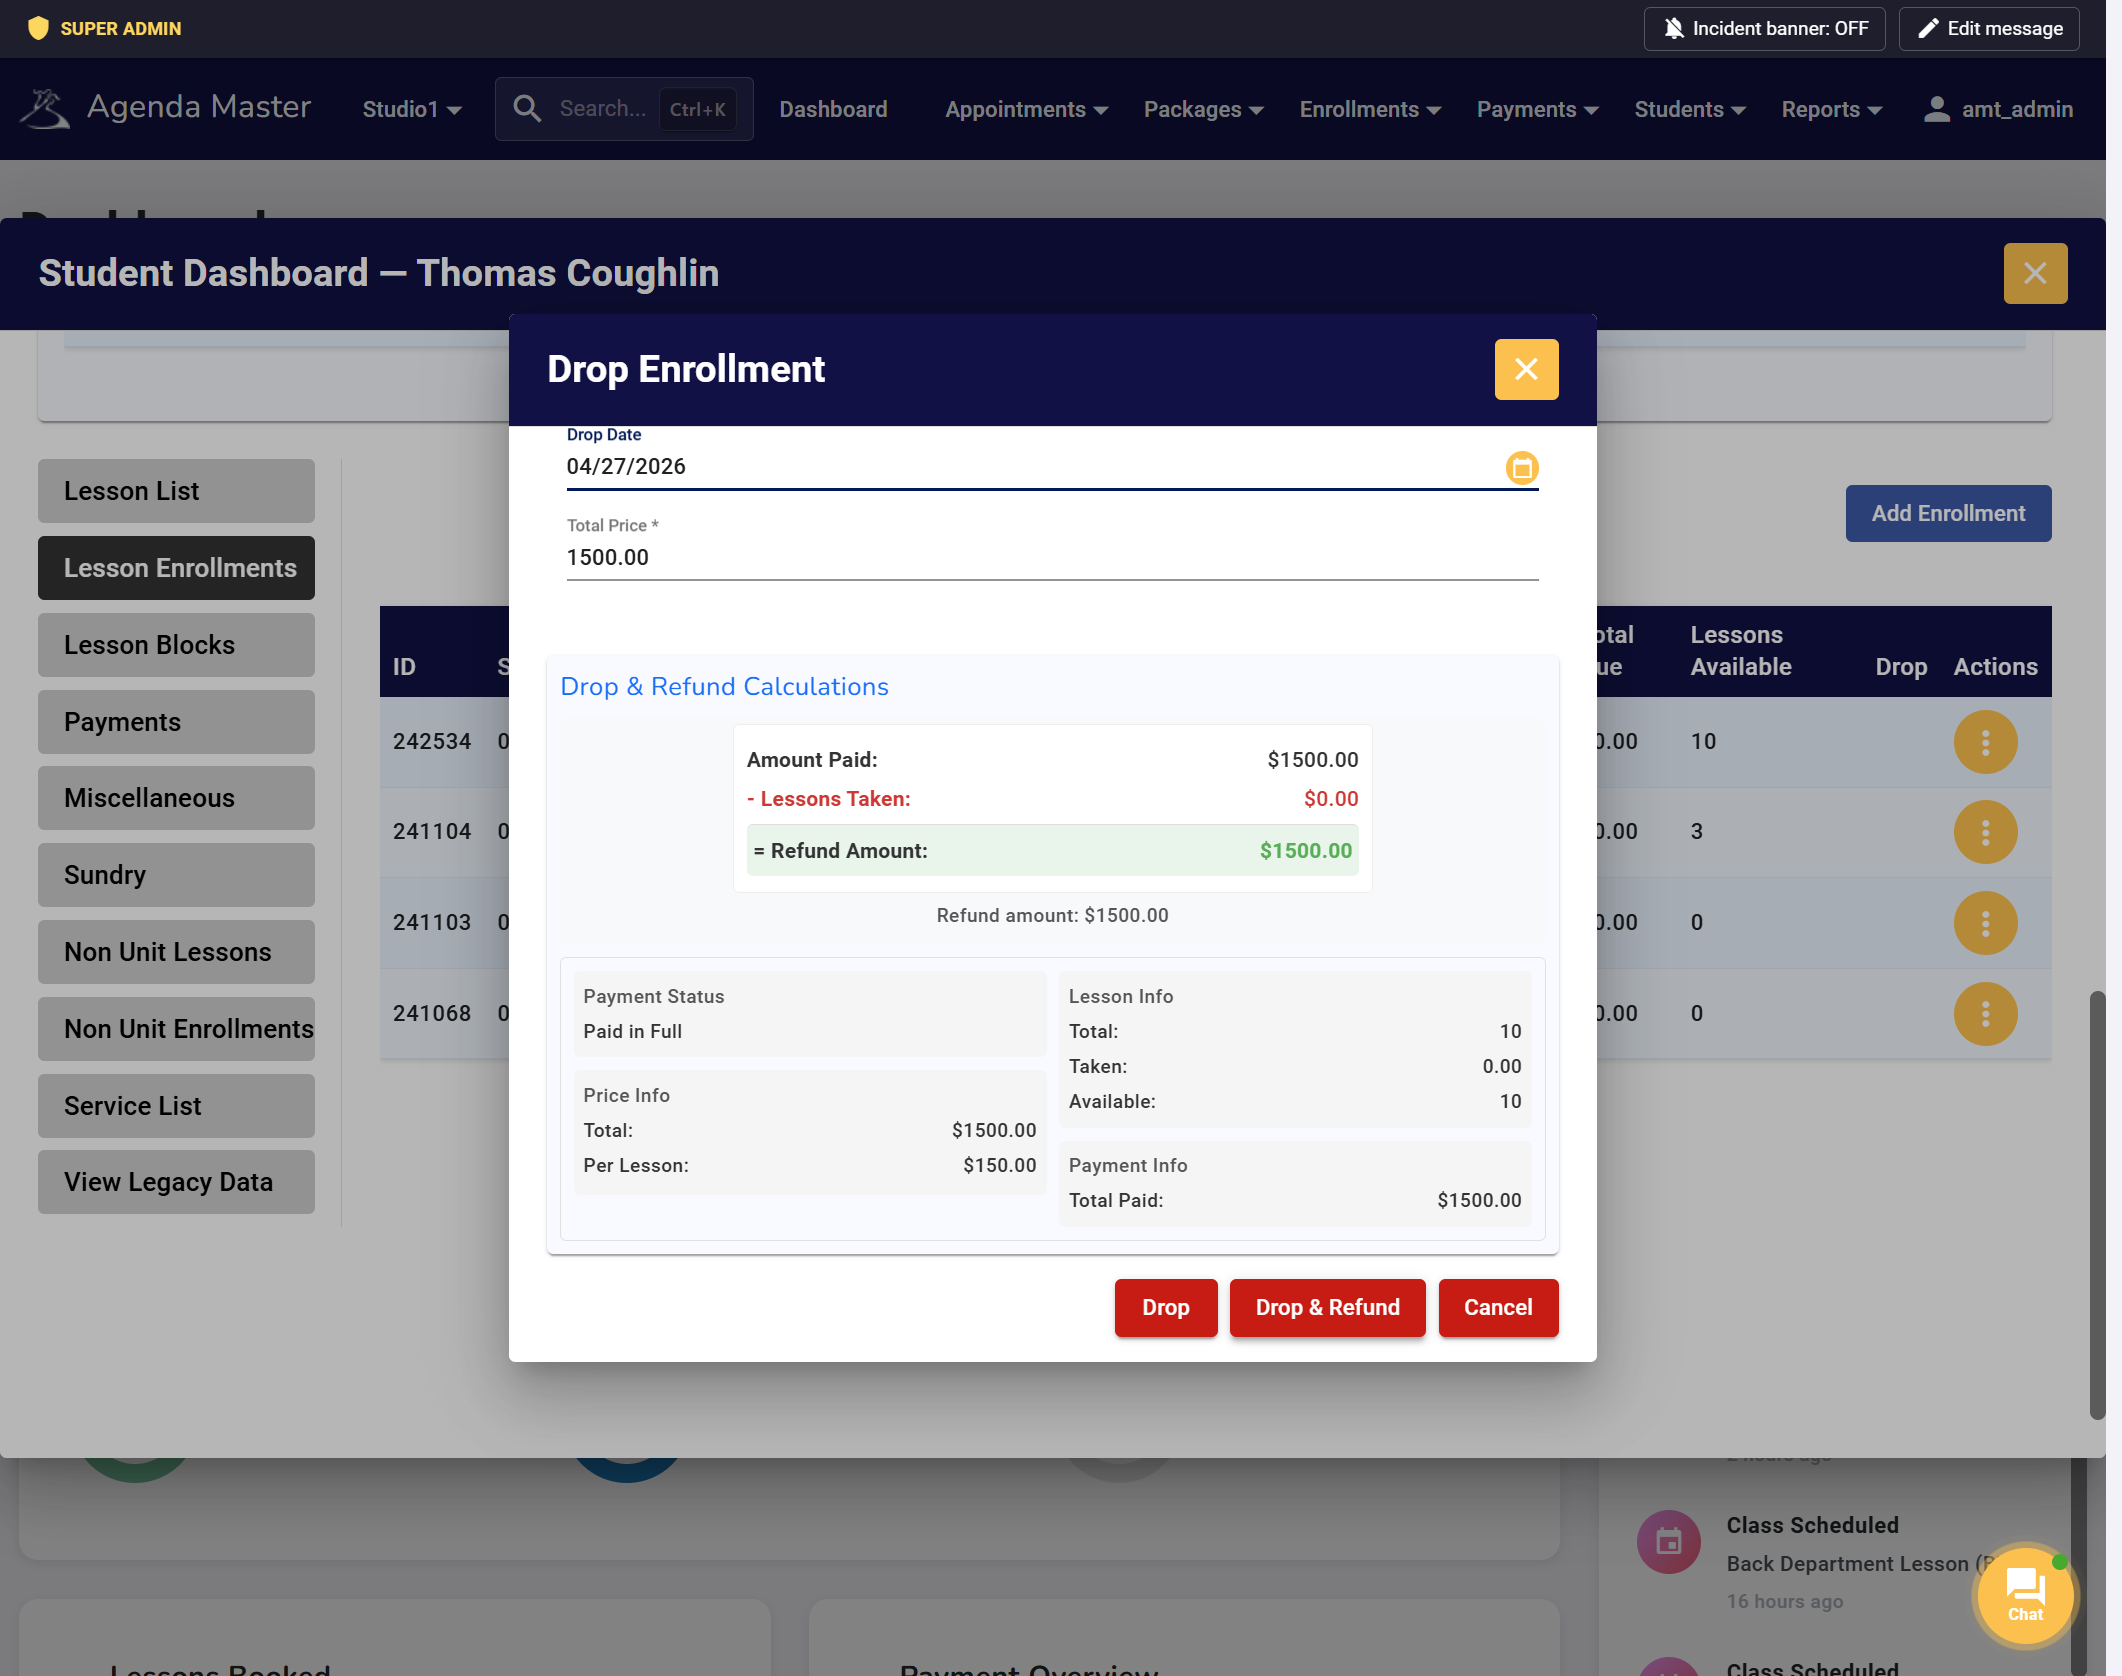Select the Lesson Blocks sidebar tab
Viewport: 2122px width, 1676px height.
click(176, 645)
